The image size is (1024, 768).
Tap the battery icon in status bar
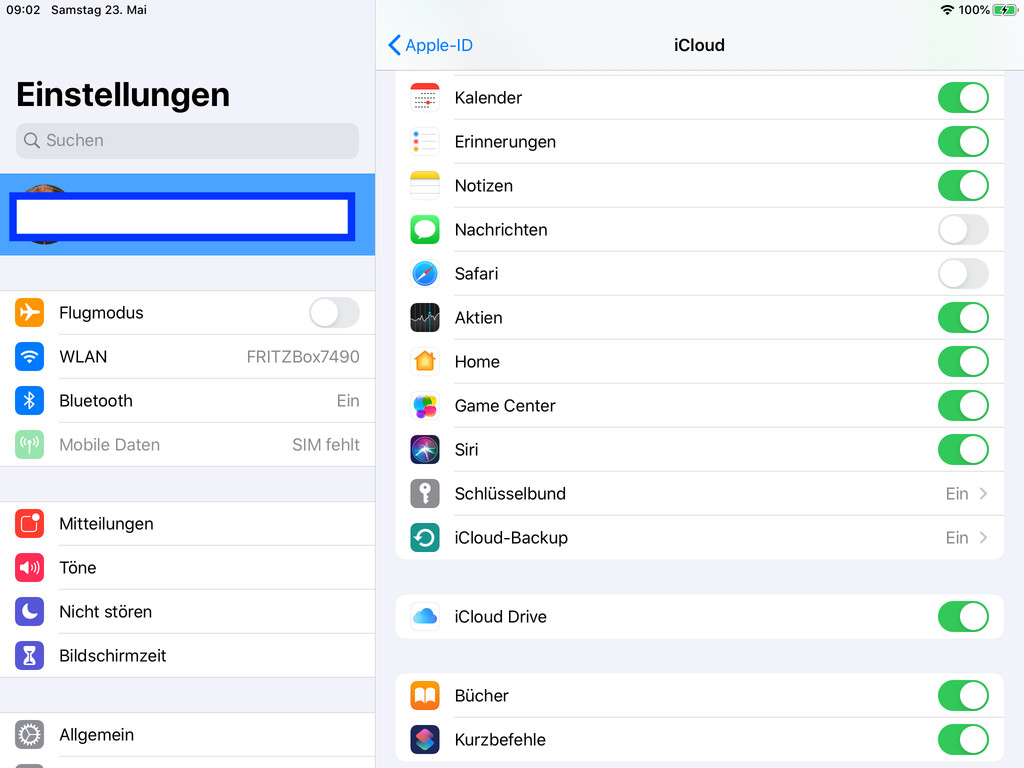coord(1004,10)
